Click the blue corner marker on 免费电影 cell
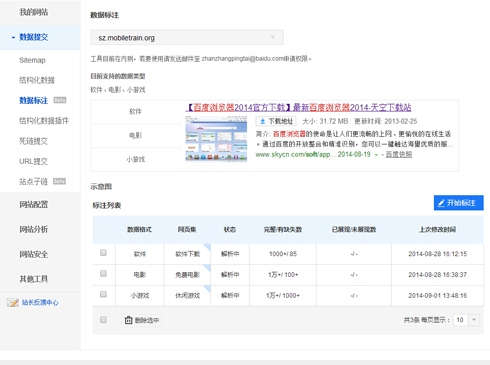This screenshot has width=490, height=365. (x=208, y=268)
